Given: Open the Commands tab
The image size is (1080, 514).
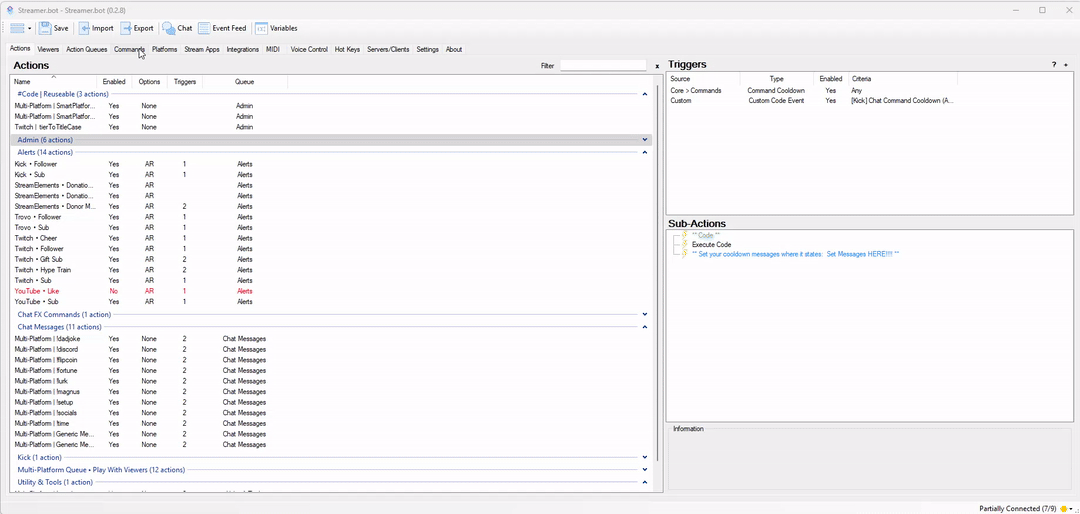Looking at the screenshot, I should [129, 50].
